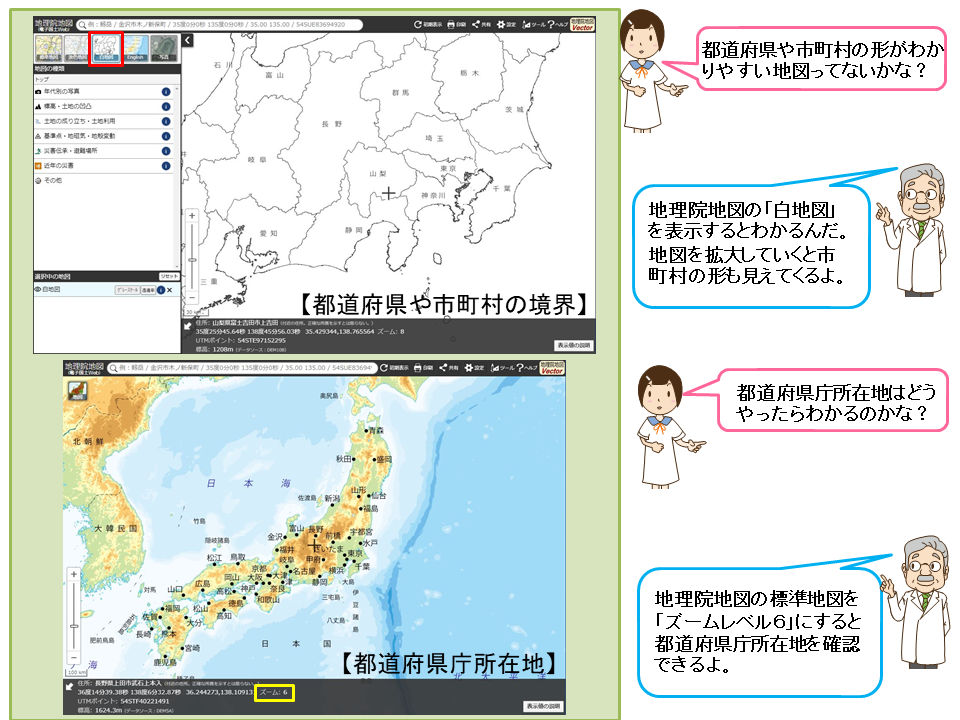Image resolution: width=960 pixels, height=720 pixels.
Task: Click the zoom slider handle on upper map
Action: [x=192, y=260]
